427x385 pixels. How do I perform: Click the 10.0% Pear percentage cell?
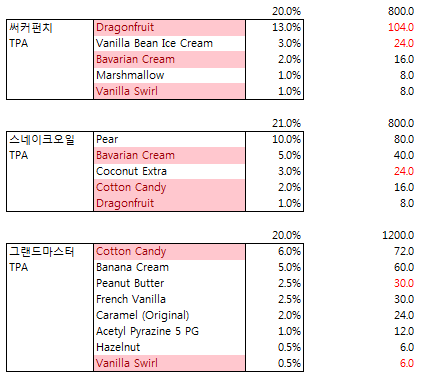pyautogui.click(x=274, y=139)
